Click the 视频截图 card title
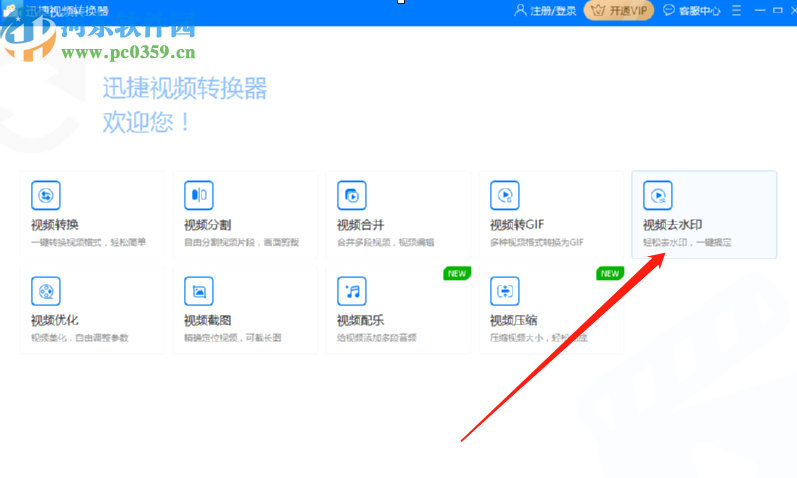797x478 pixels. (x=208, y=320)
